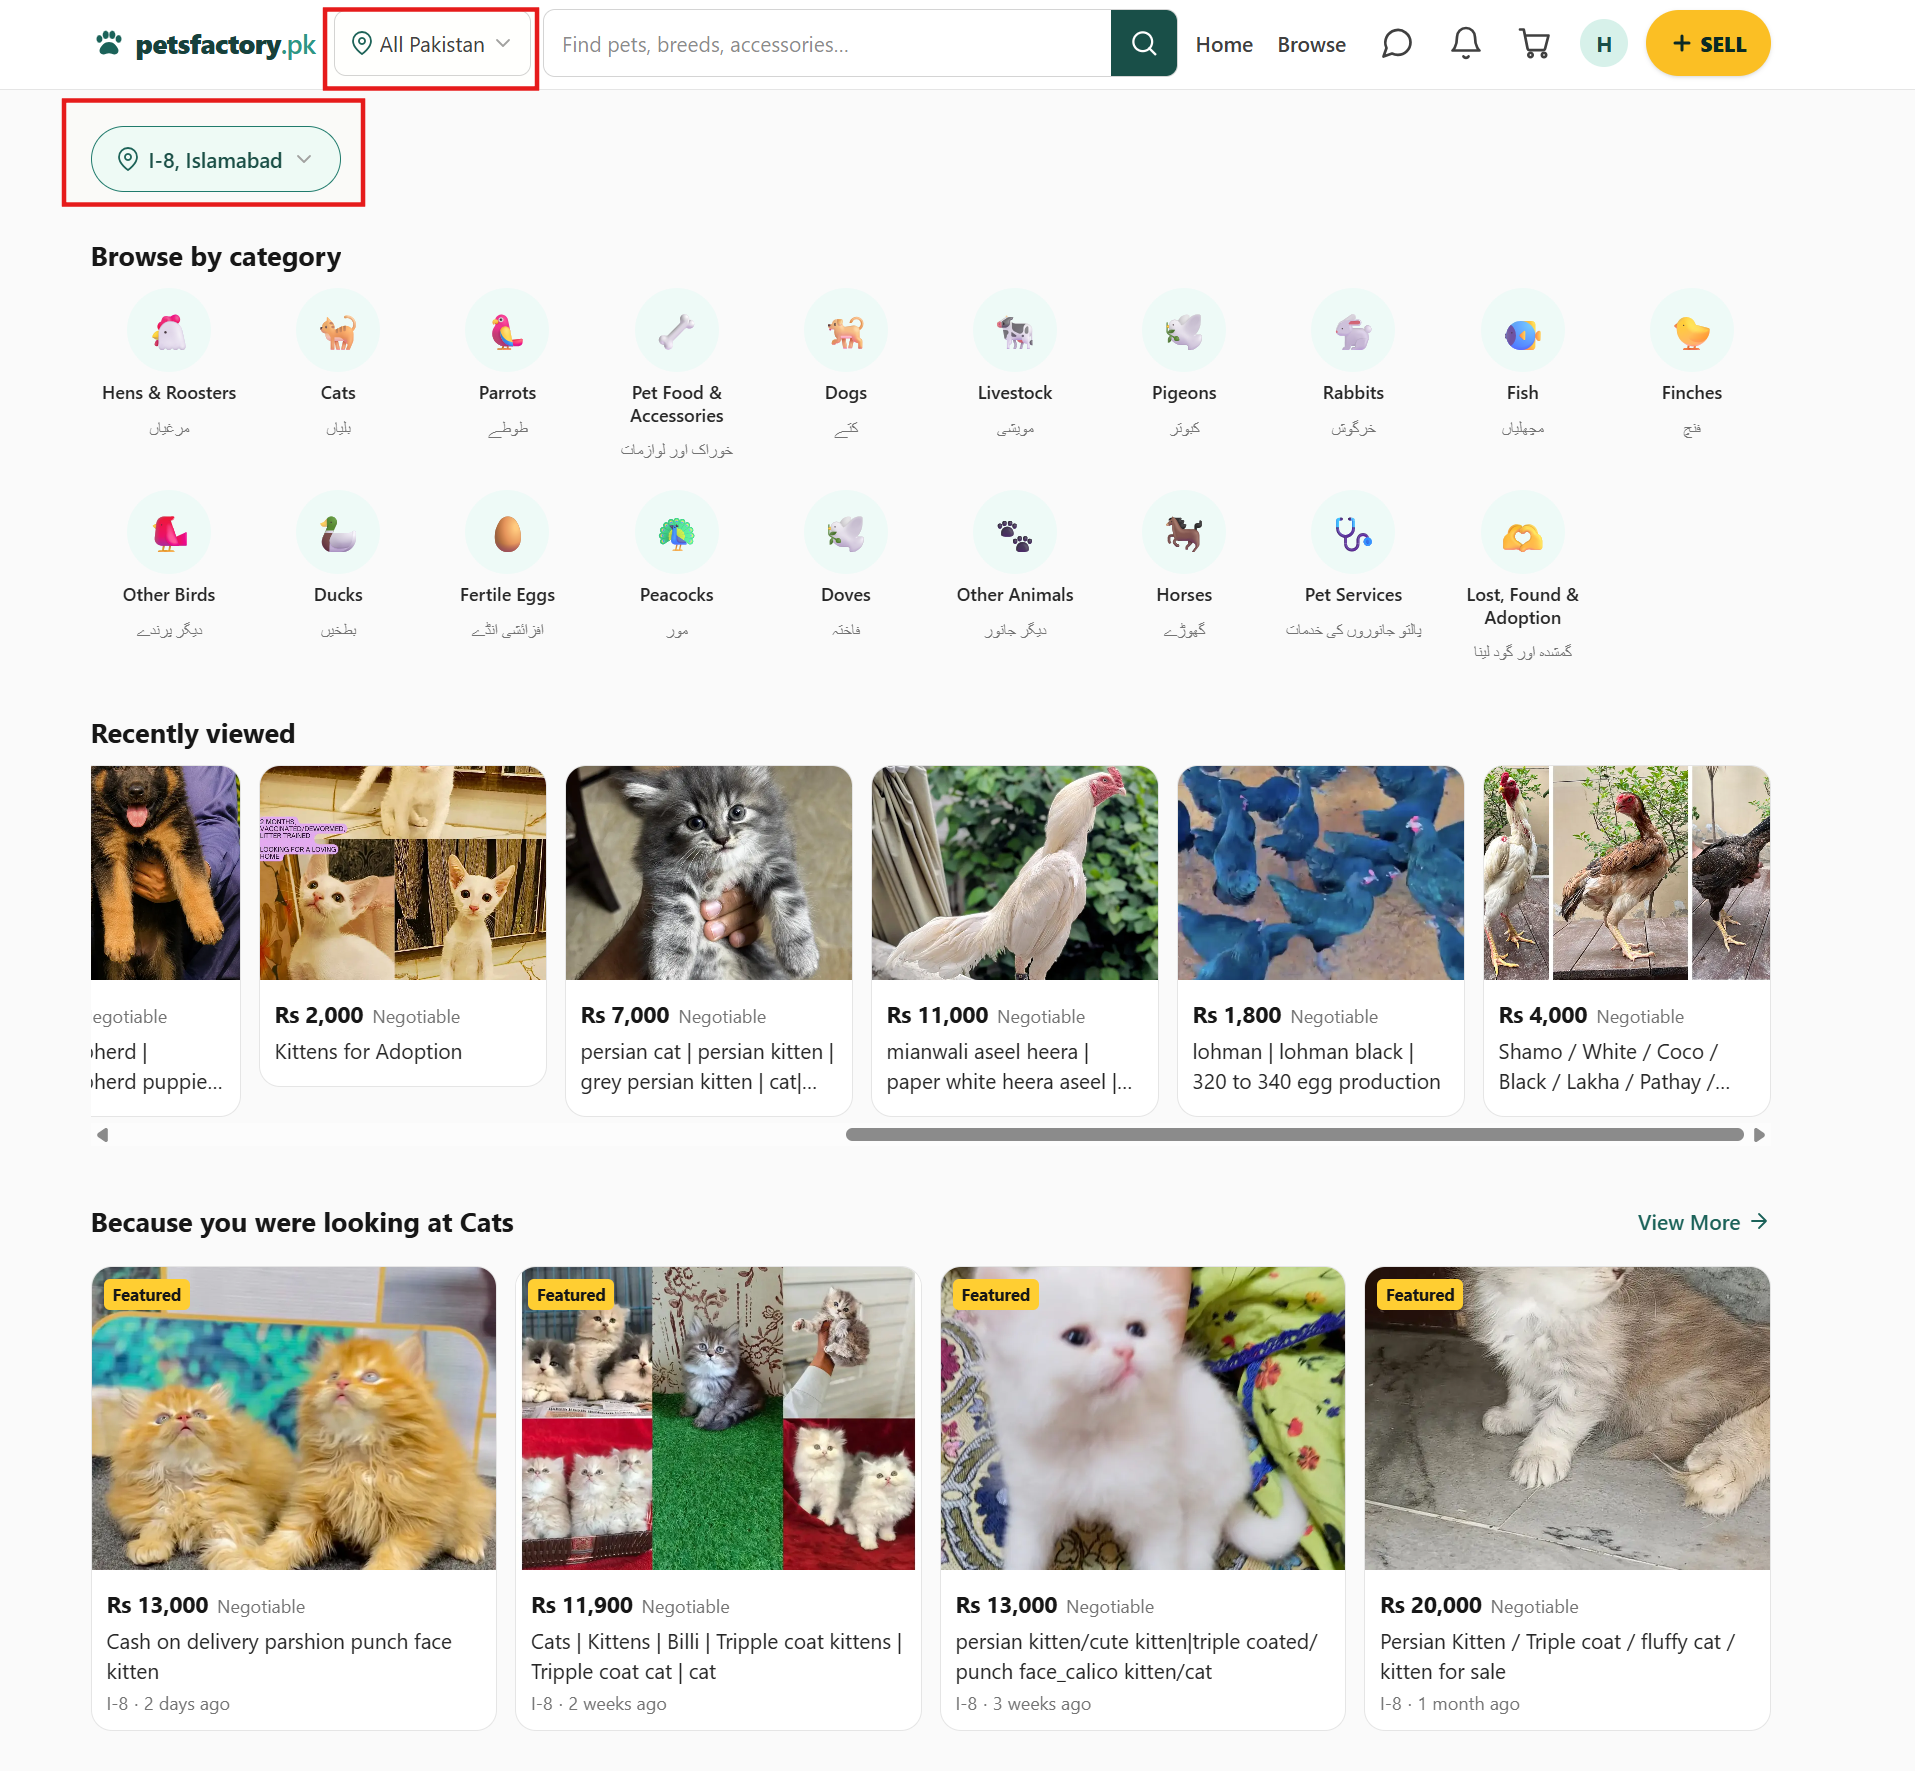The height and width of the screenshot is (1771, 1915).
Task: Click the search input field
Action: pos(828,44)
